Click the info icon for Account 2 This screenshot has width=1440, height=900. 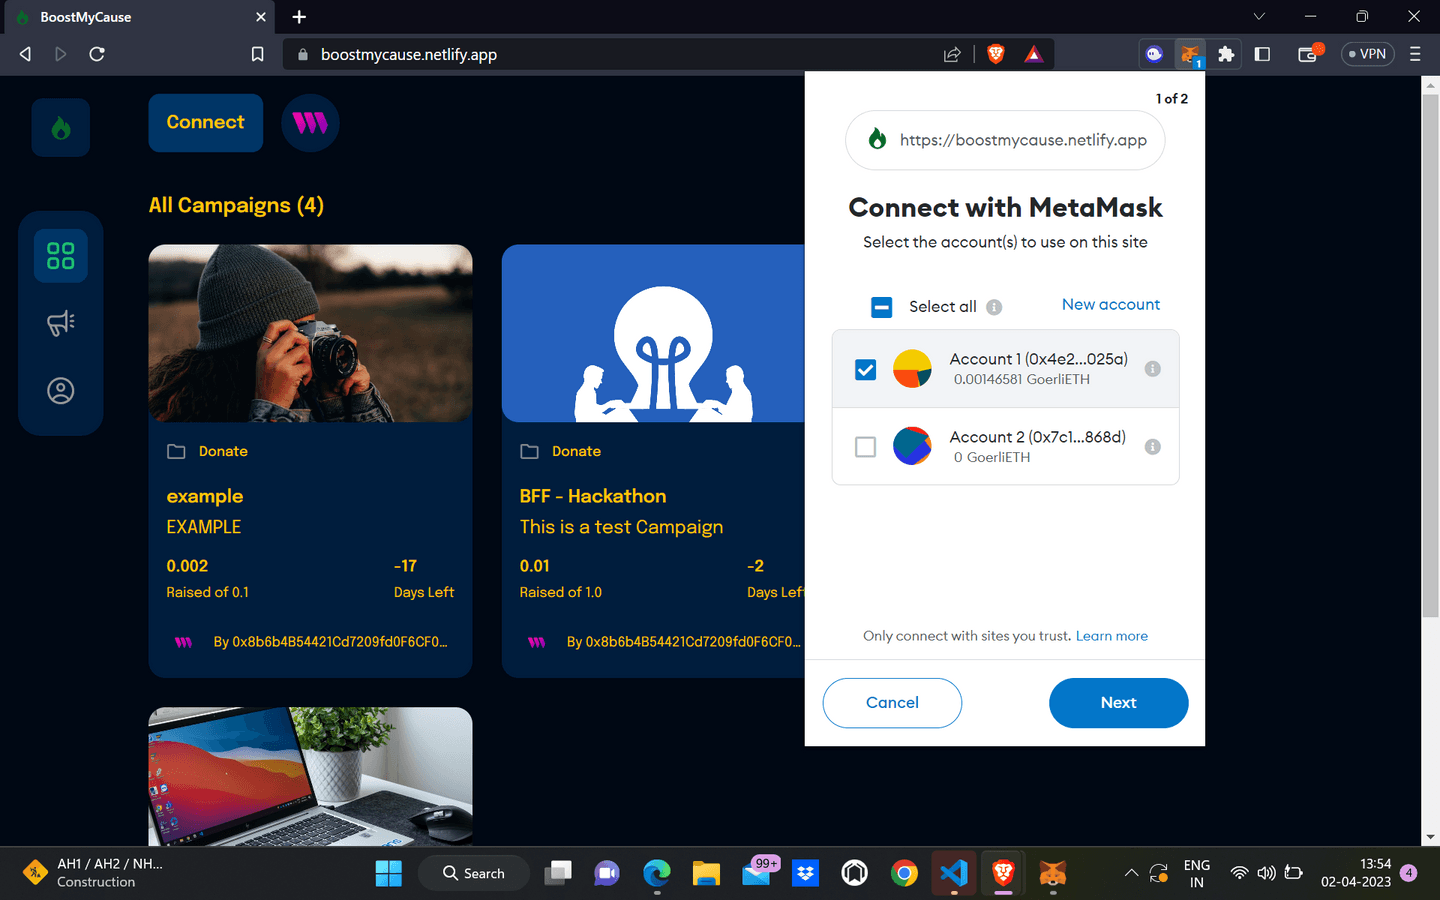click(x=1152, y=447)
